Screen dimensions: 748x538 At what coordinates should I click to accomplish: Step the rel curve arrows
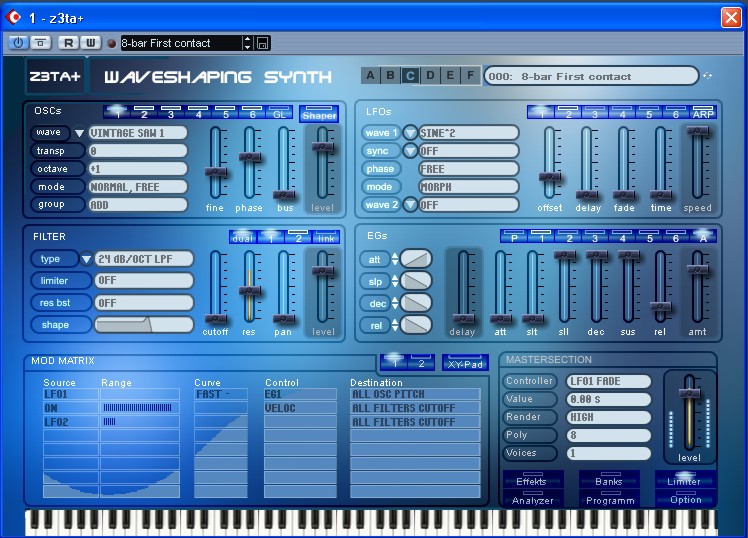coord(395,325)
